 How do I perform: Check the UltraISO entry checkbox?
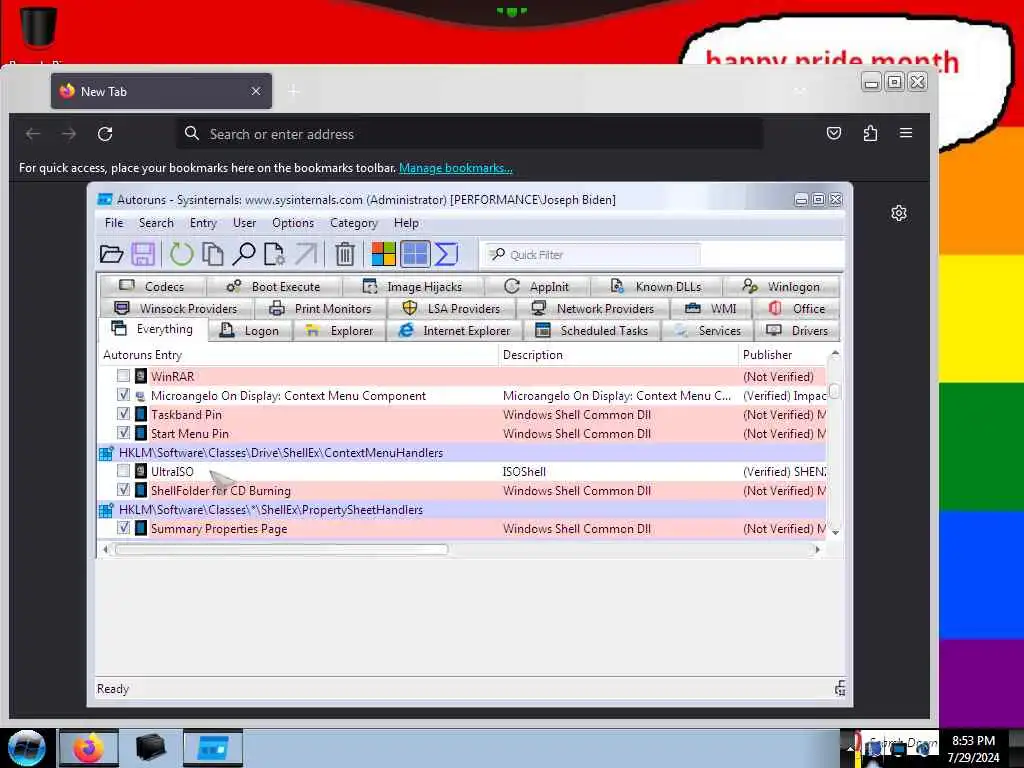123,470
